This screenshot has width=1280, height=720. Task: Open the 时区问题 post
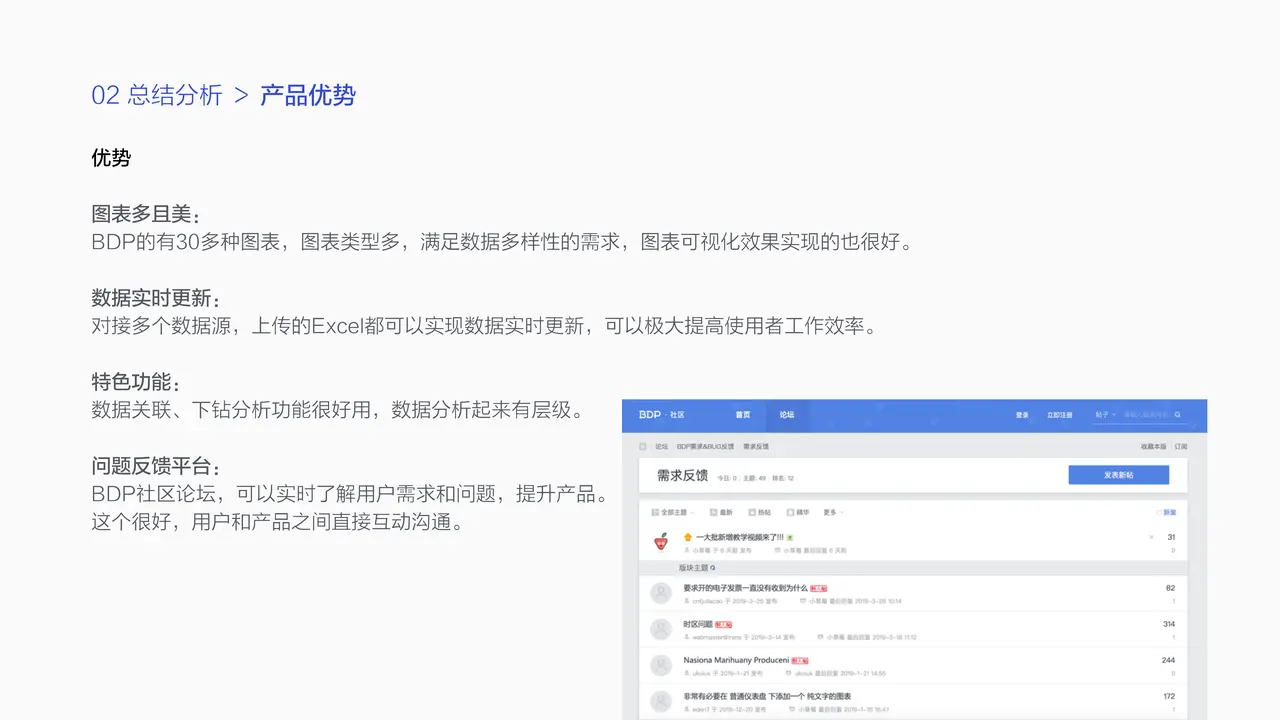click(698, 623)
